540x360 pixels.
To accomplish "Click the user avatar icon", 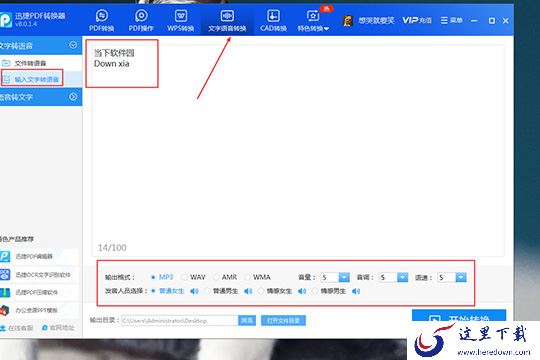I will [348, 21].
